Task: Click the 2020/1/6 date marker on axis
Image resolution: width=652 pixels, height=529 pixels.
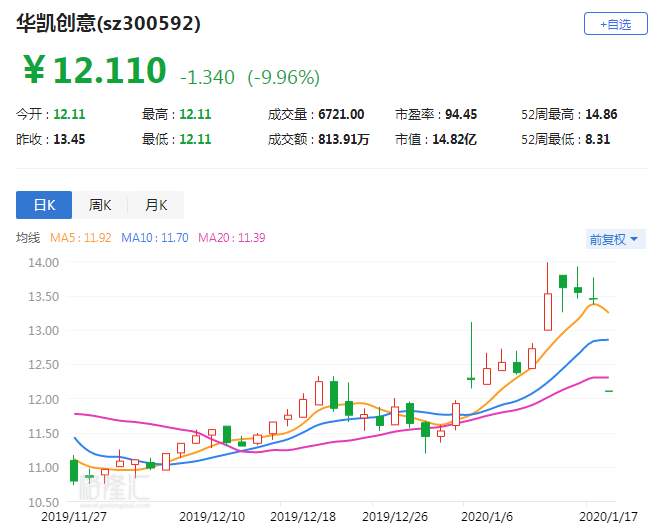Action: click(487, 517)
